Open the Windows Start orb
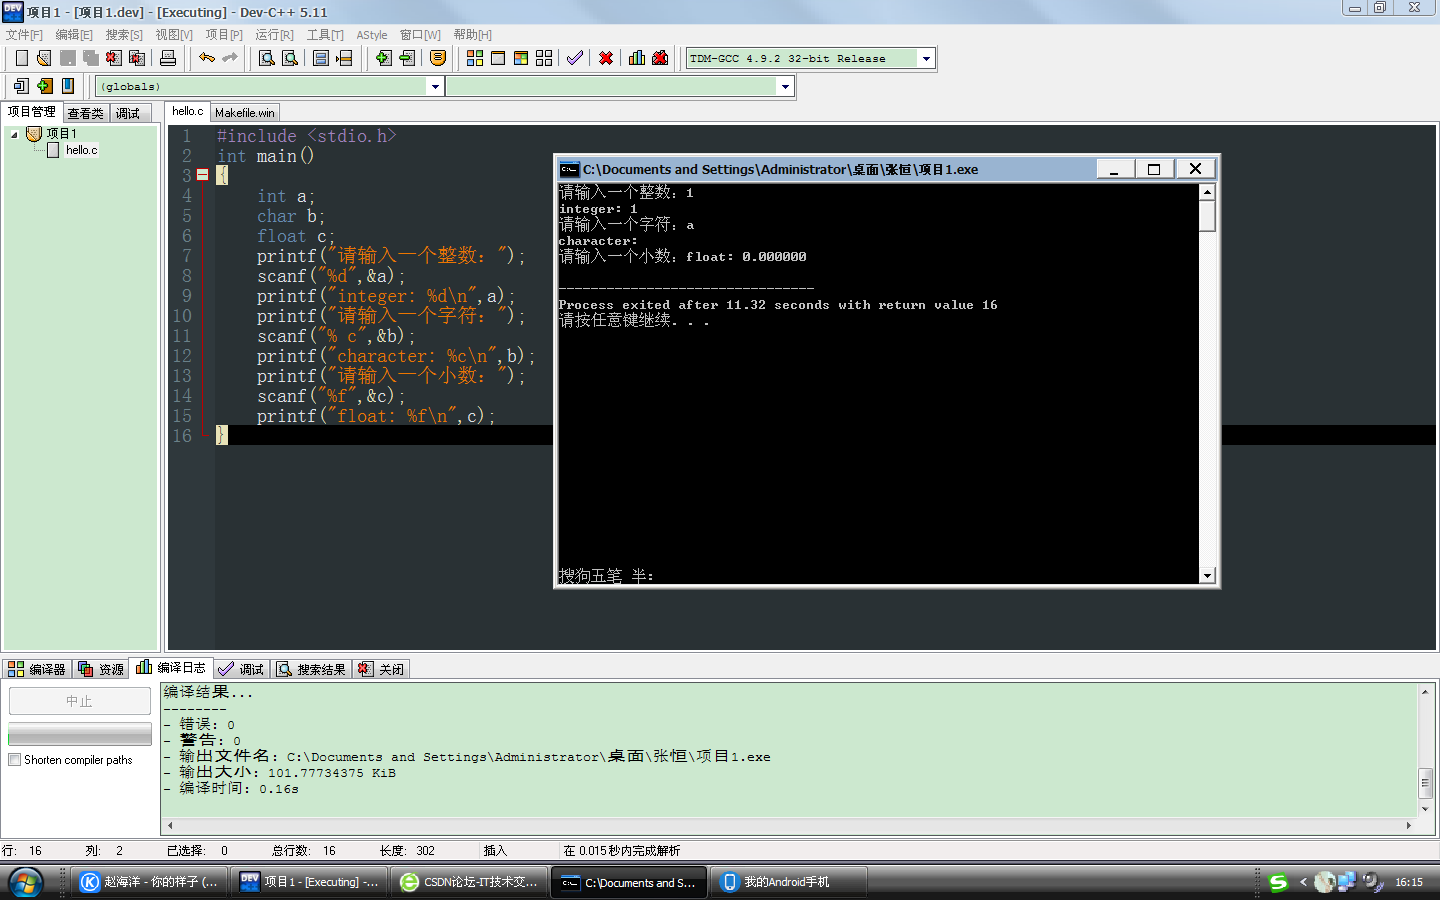1440x900 pixels. tap(25, 882)
